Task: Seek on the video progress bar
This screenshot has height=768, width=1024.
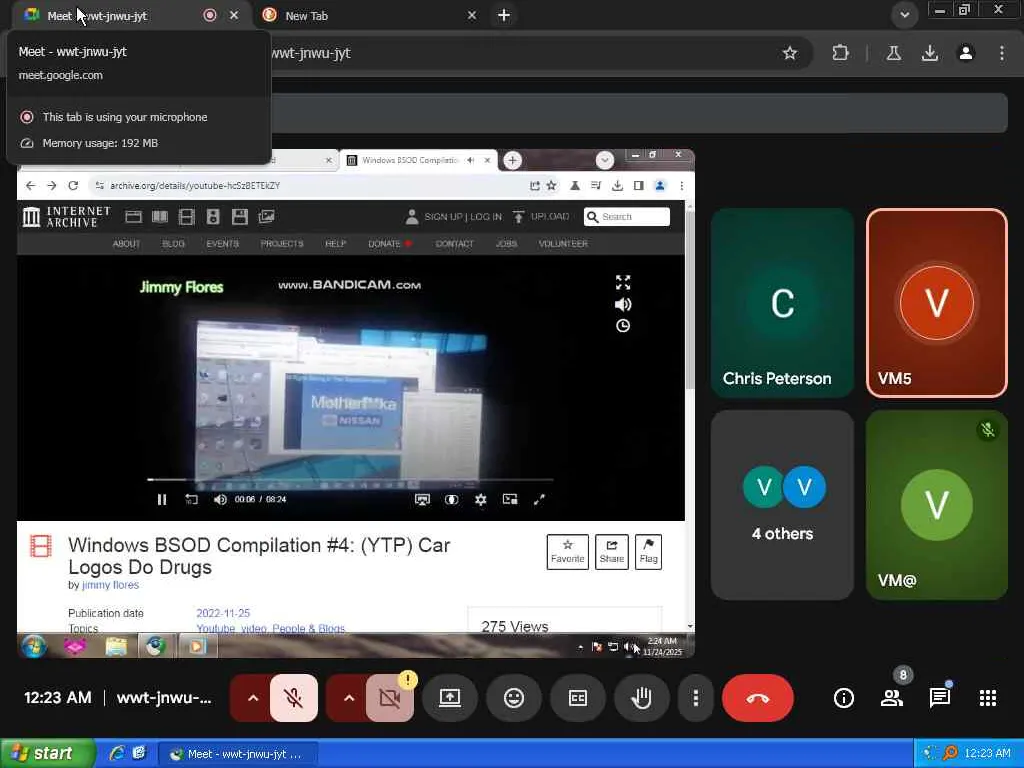Action: (350, 480)
